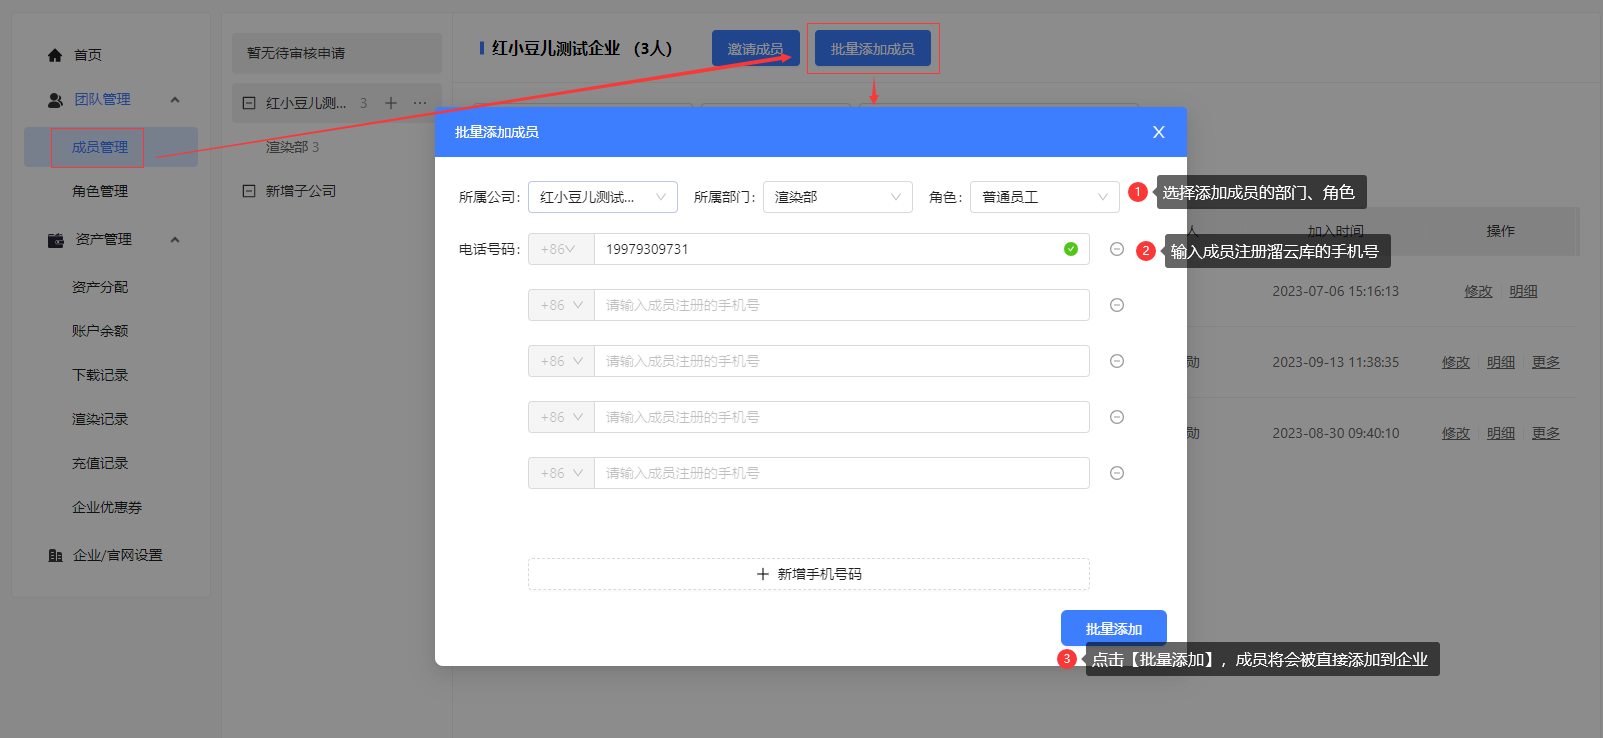Click the 操作 column header

click(x=1500, y=231)
